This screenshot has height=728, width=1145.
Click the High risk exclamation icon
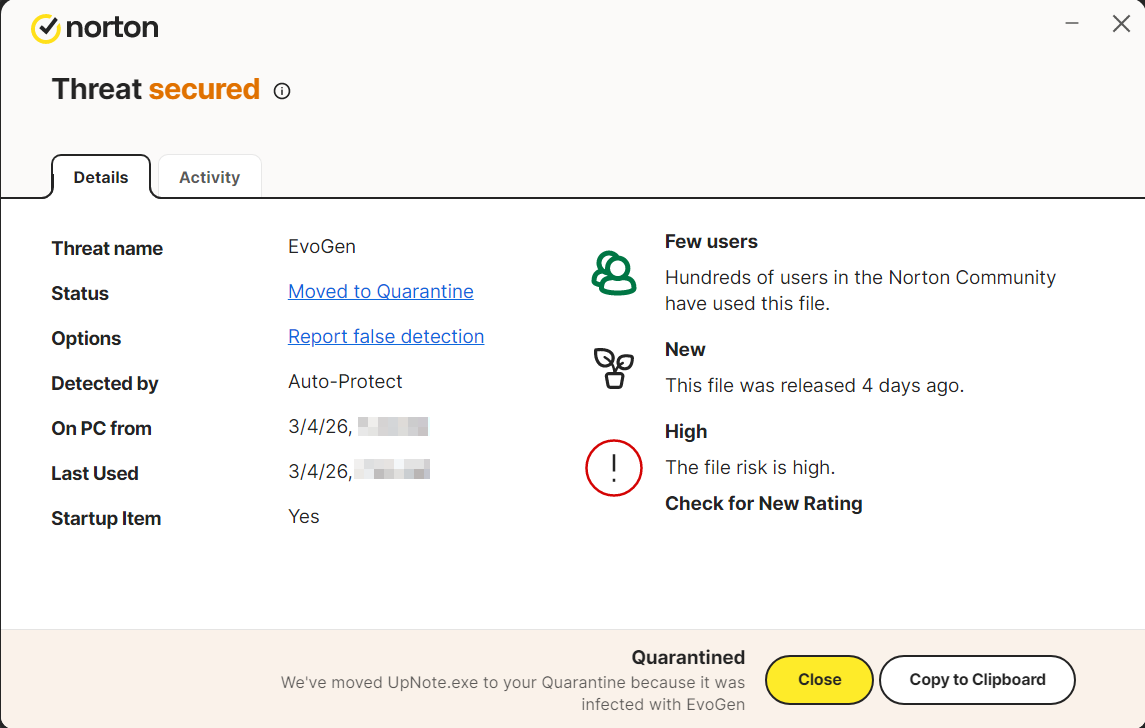613,467
